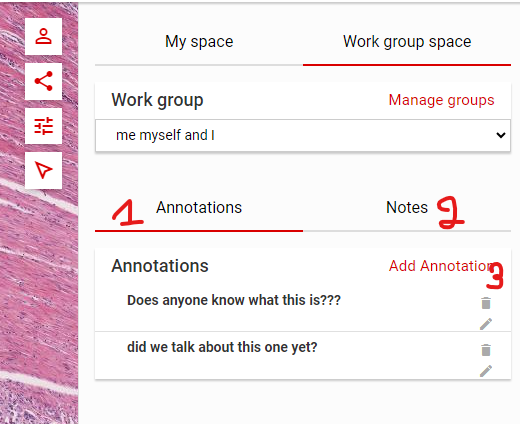Screen dimensions: 520x424
Task: Open annotation 'Does anyone know what this is???'
Action: point(234,300)
